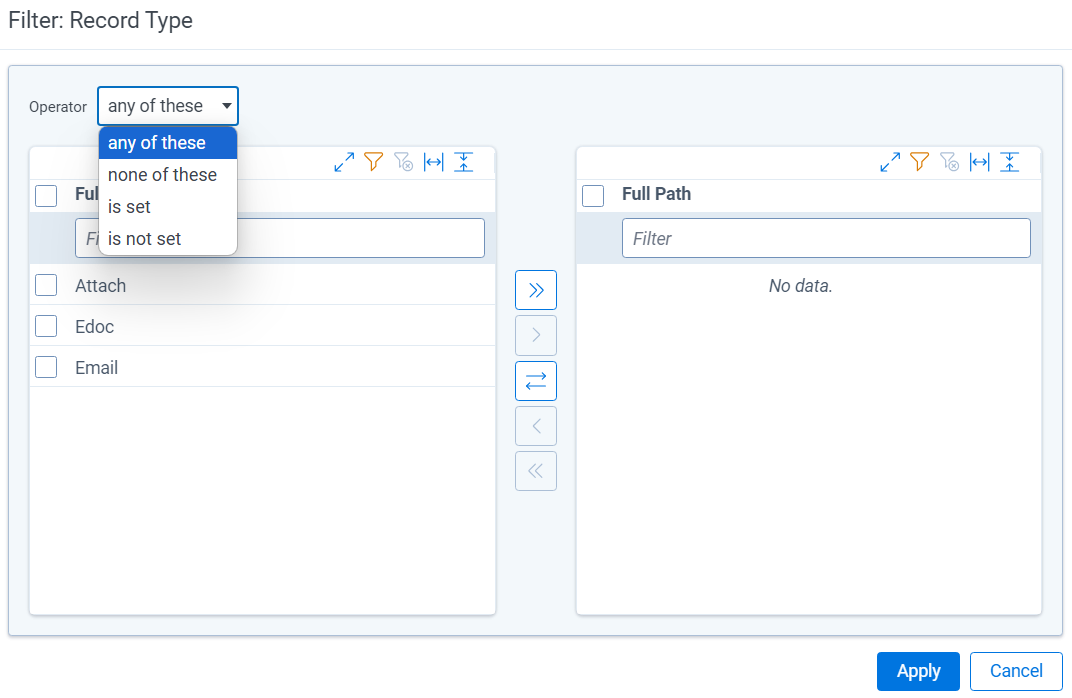Screen dimensions: 1072x698
Task: Toggle the filter row in the right list
Action: (920, 162)
